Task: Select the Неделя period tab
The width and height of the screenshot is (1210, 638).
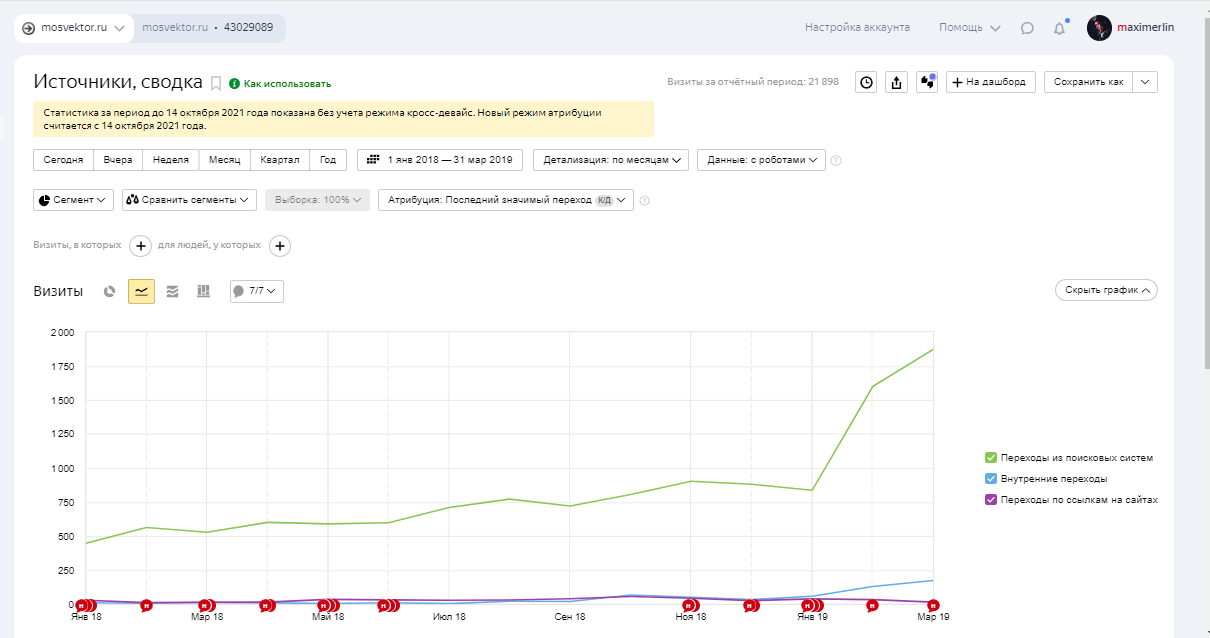Action: tap(170, 160)
